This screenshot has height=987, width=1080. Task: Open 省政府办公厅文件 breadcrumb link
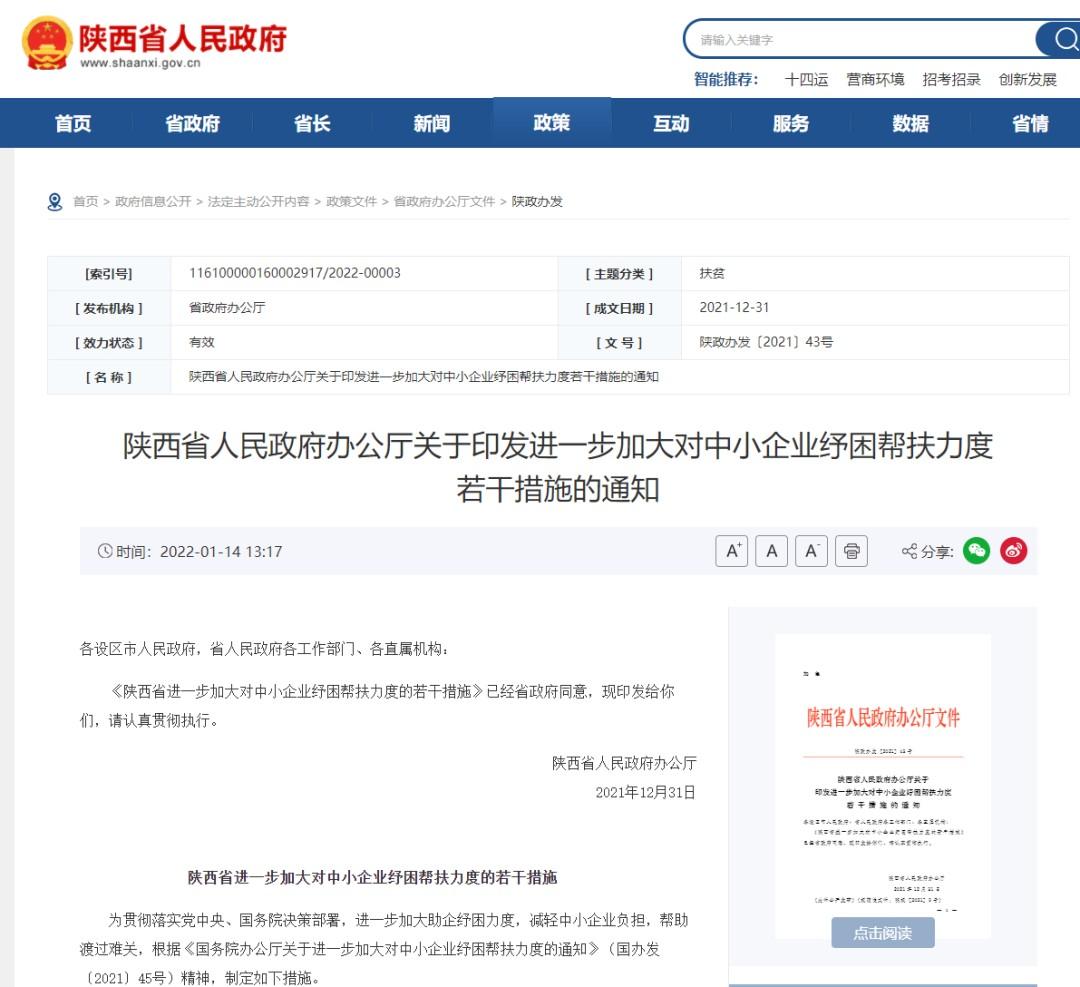pos(444,201)
